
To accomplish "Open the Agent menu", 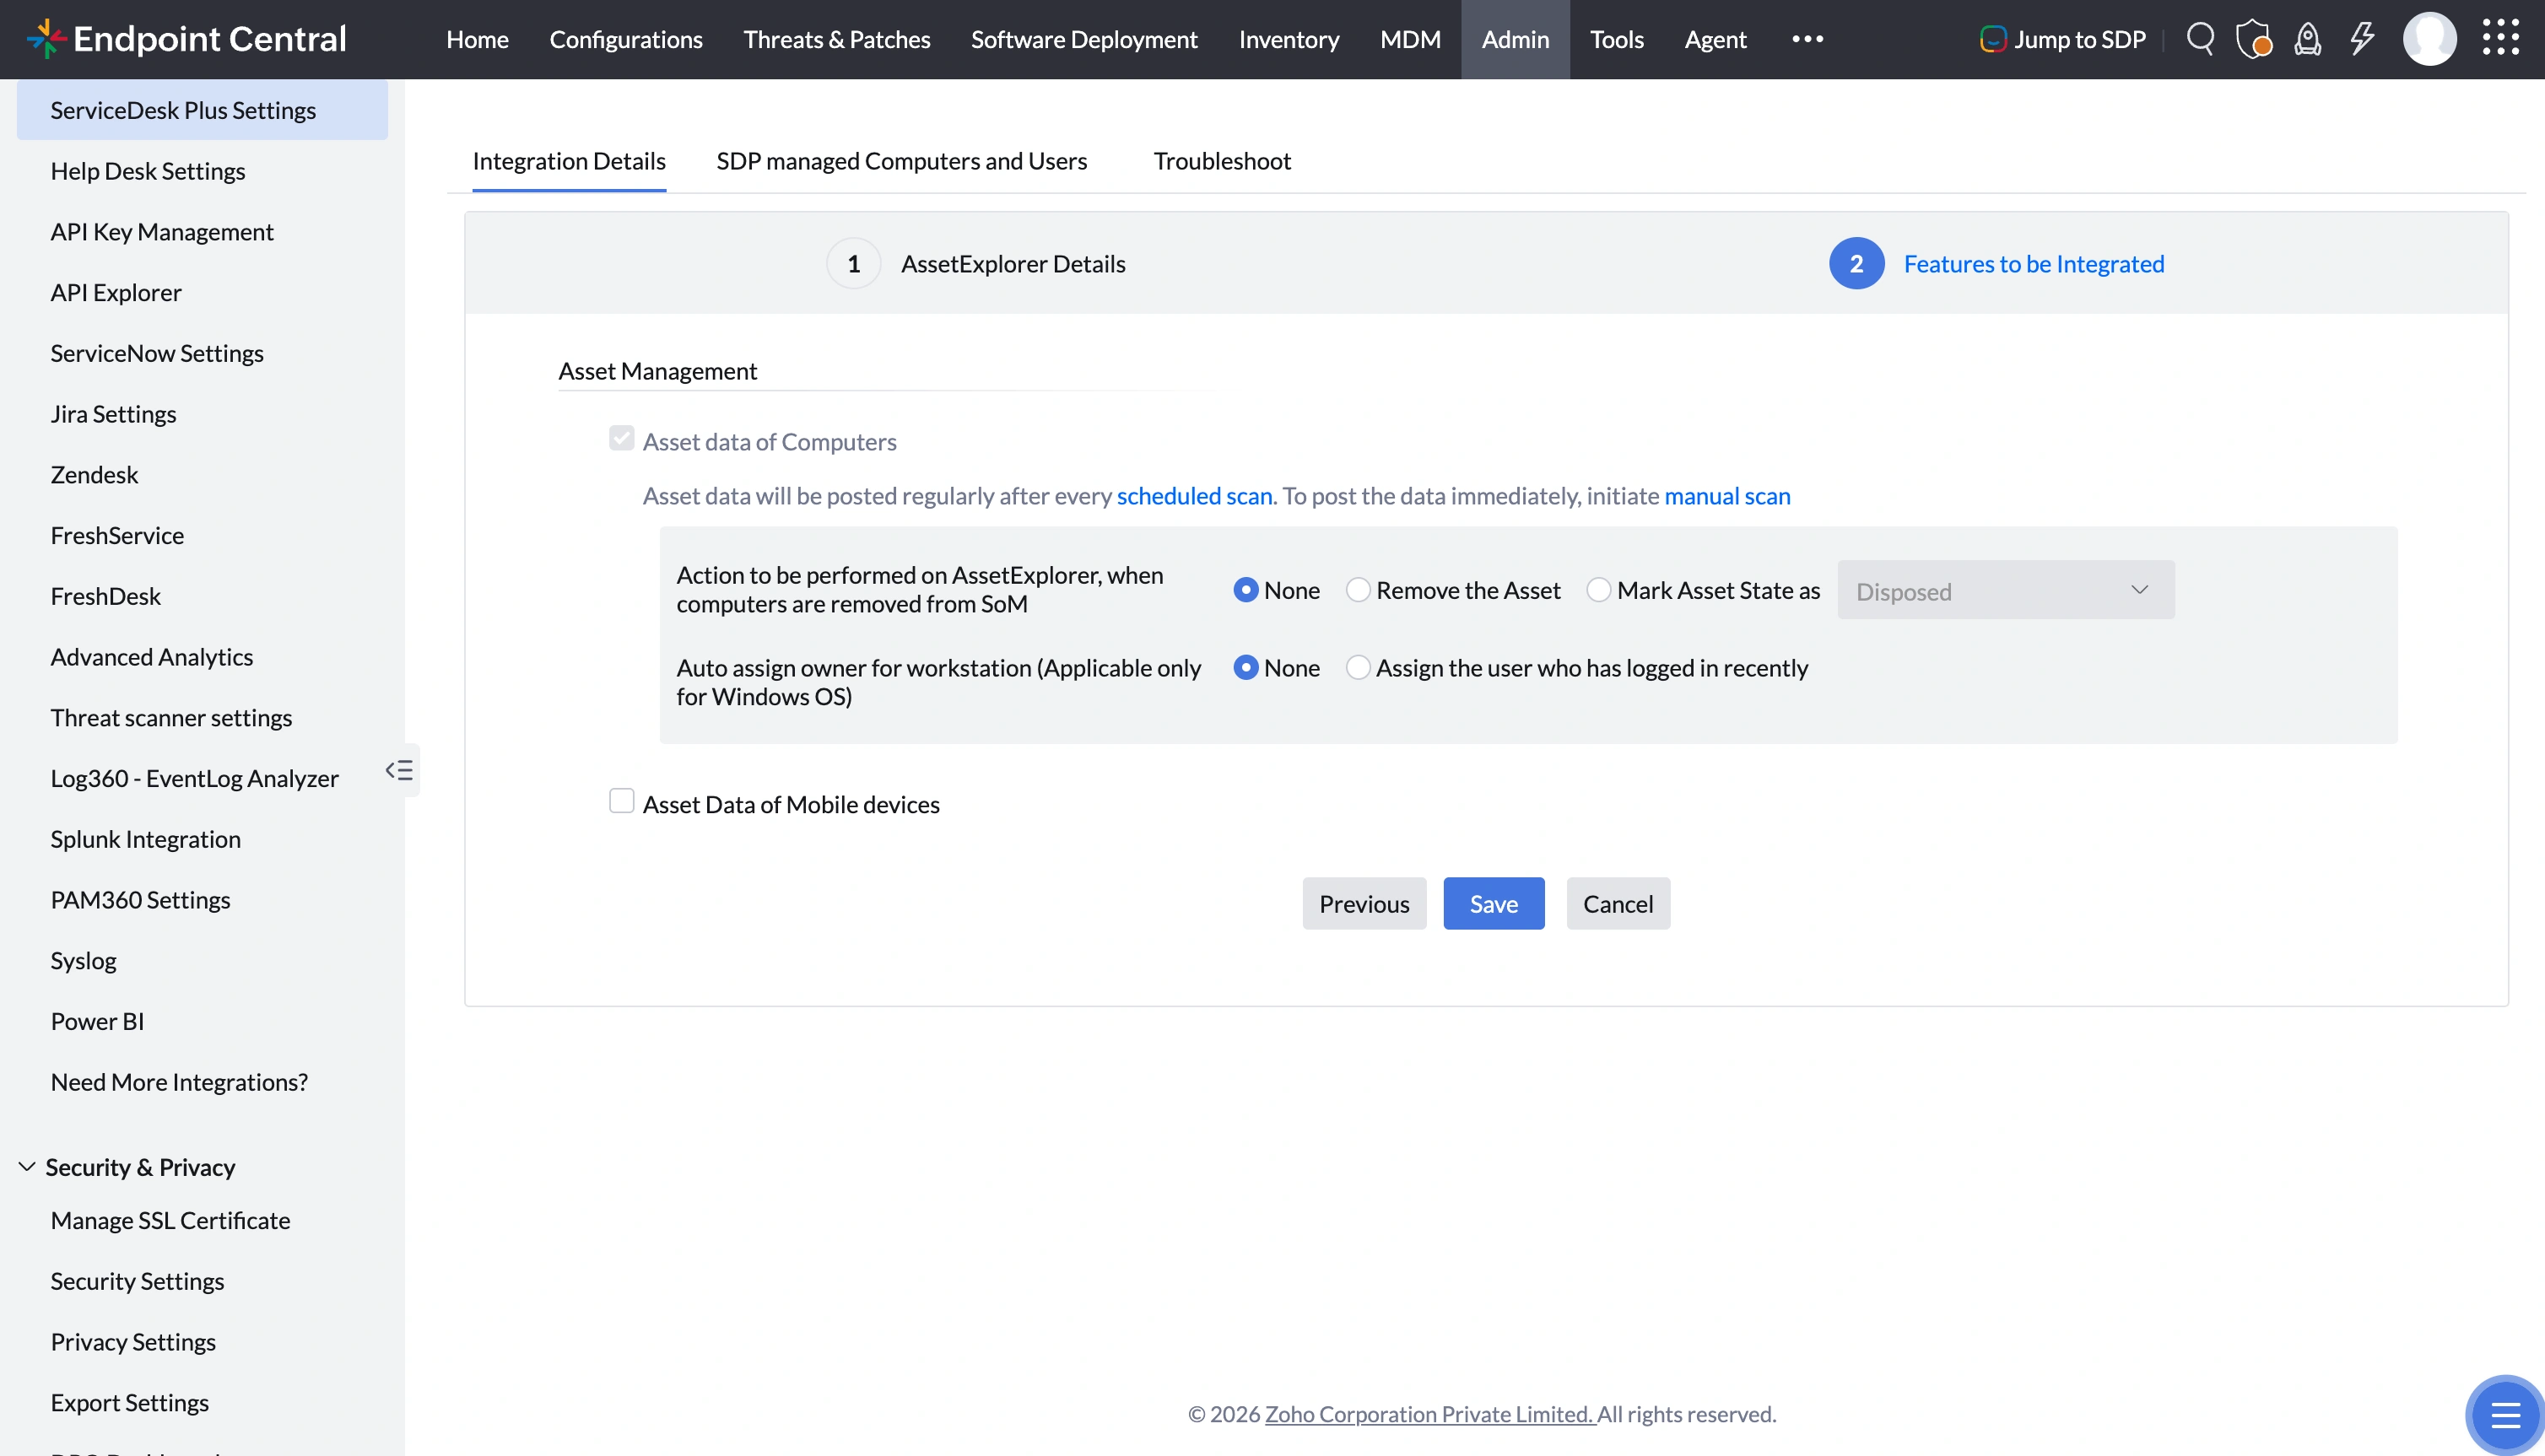I will [x=1715, y=39].
